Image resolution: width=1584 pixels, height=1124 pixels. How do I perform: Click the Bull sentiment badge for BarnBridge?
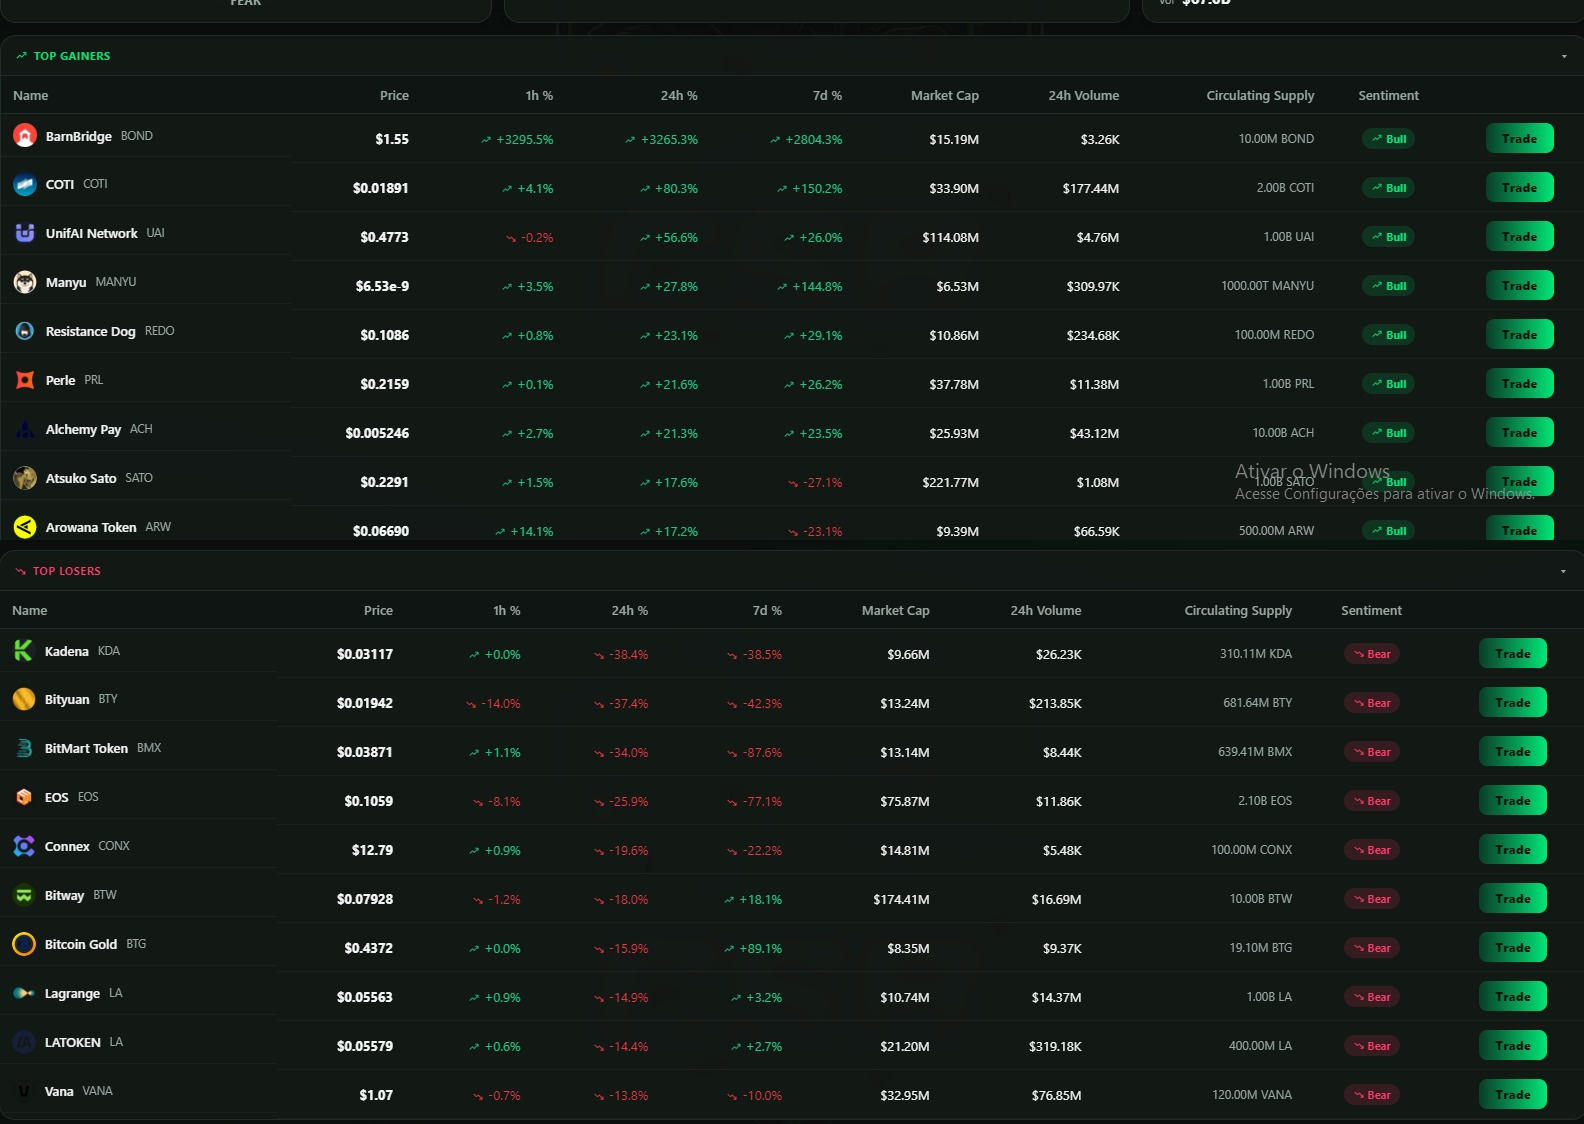click(x=1388, y=139)
